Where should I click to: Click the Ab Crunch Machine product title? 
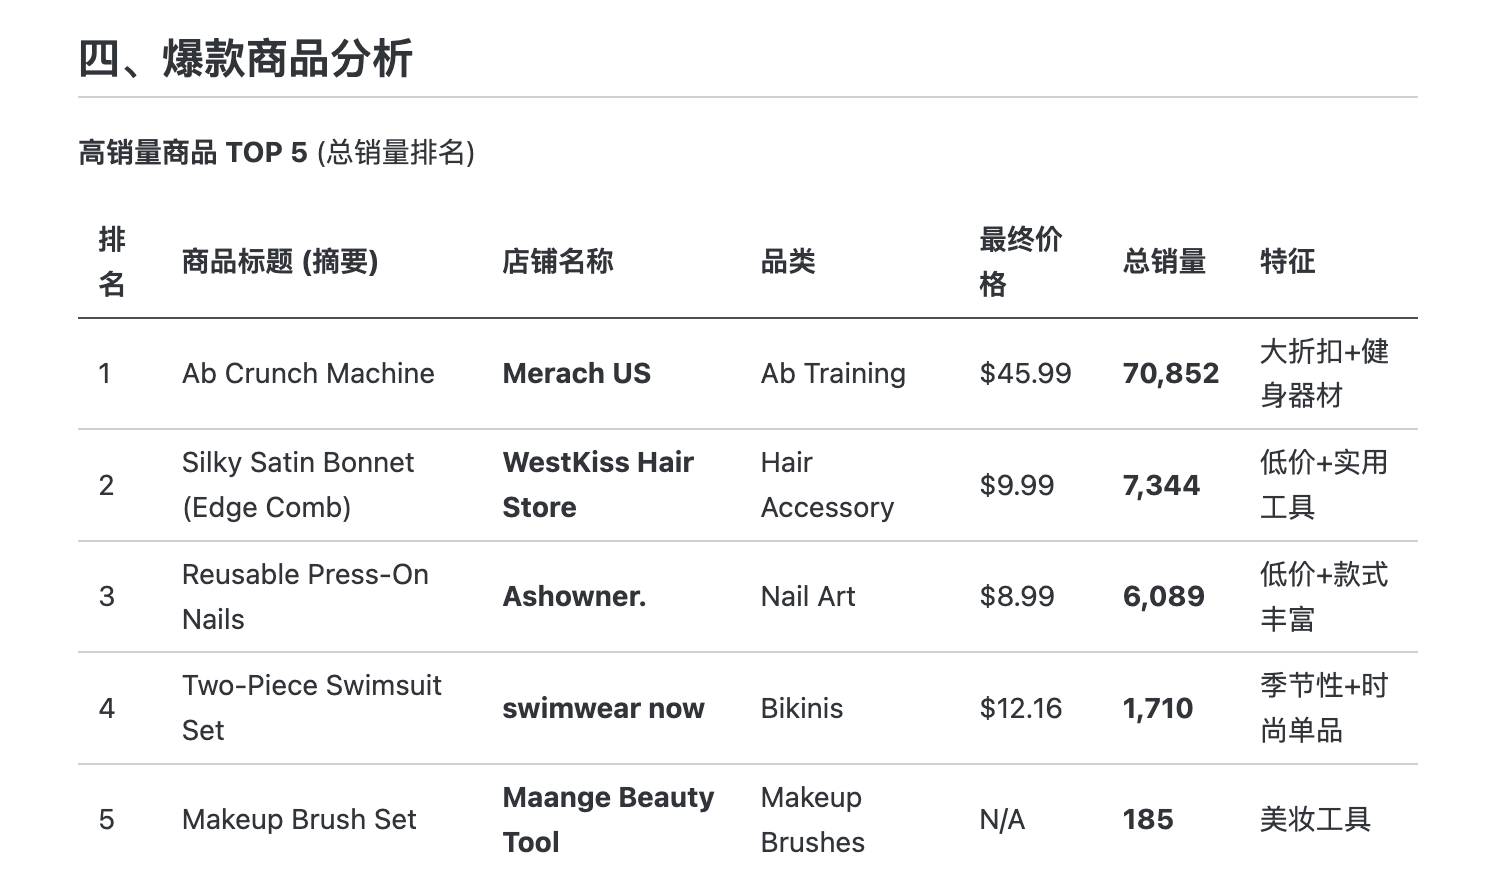coord(308,374)
